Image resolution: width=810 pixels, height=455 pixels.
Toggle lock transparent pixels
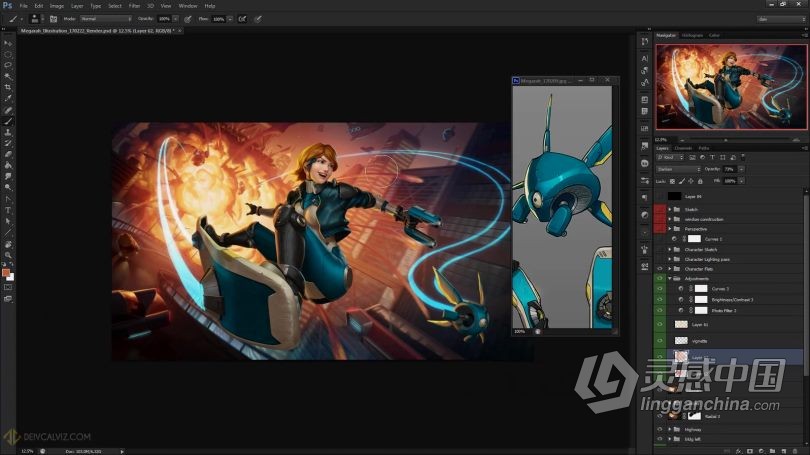tap(672, 181)
